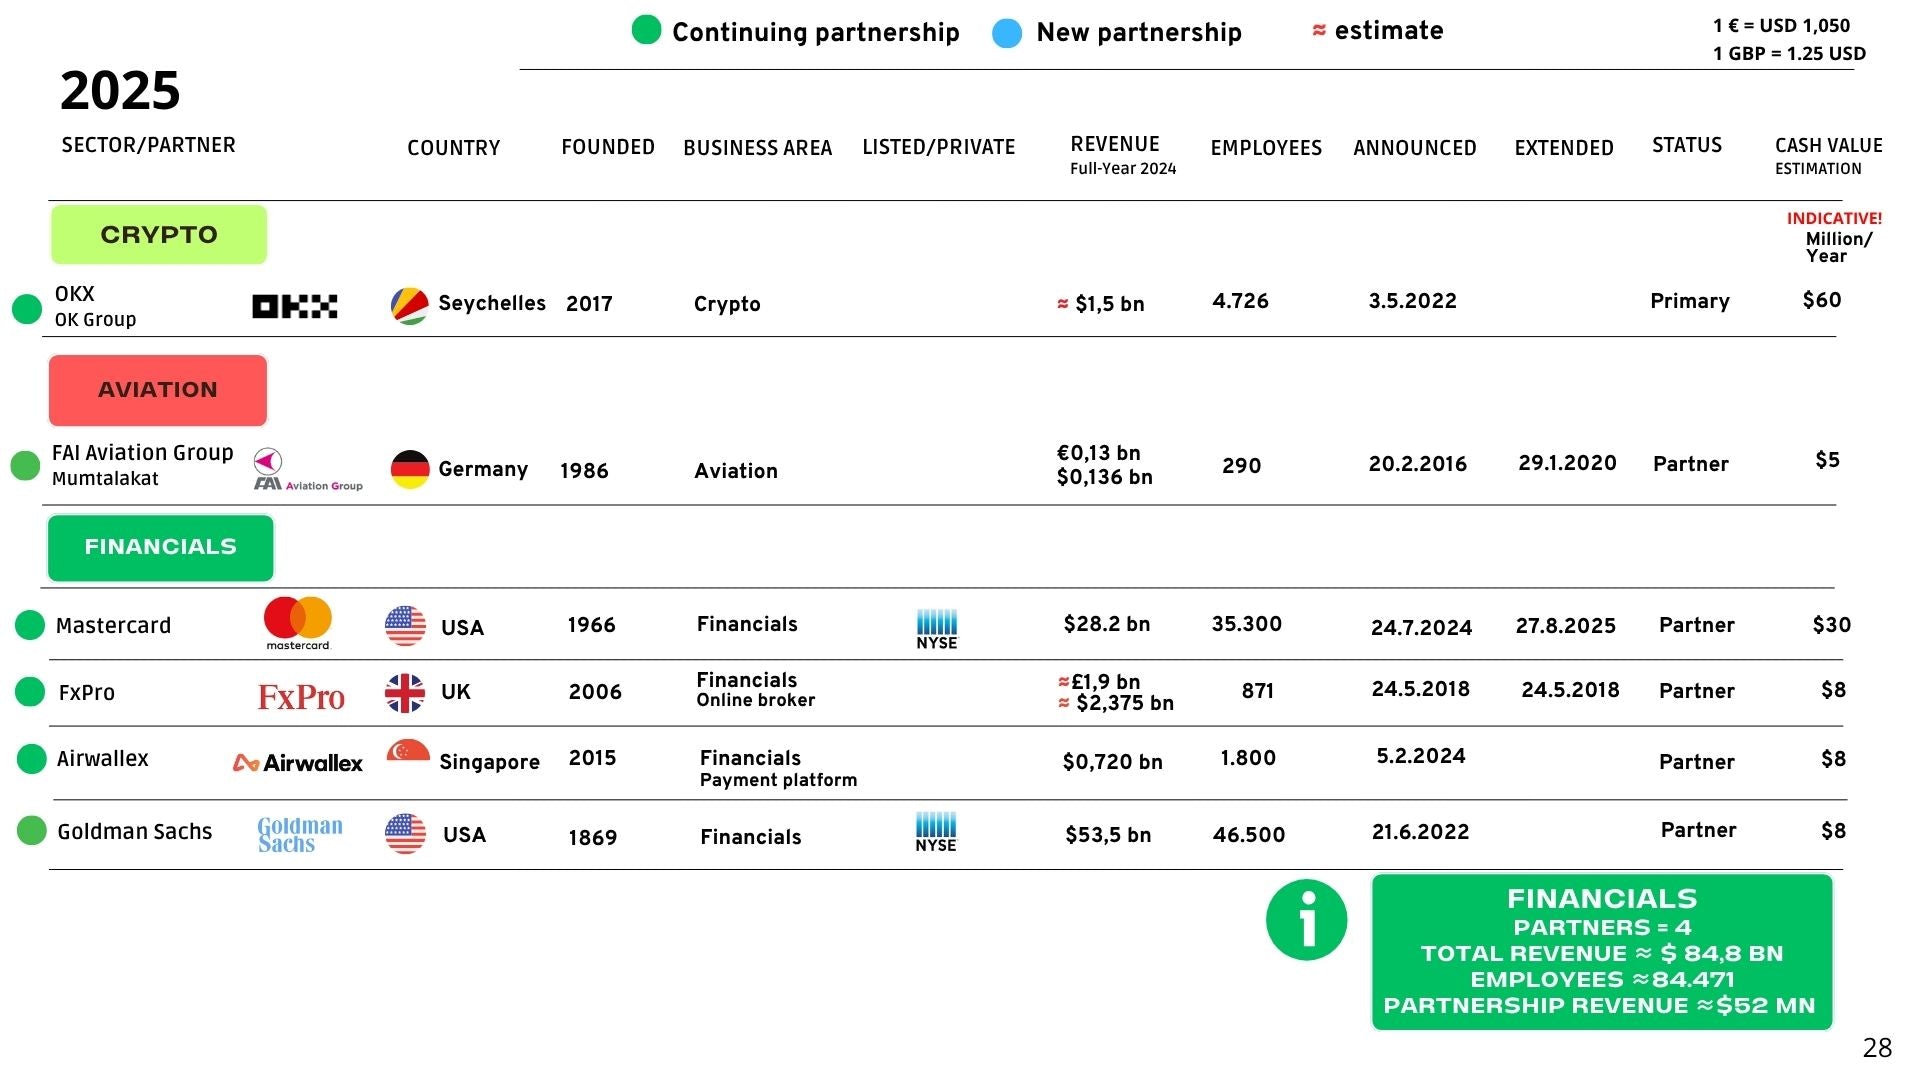Click the Goldman Sachs logo

click(299, 834)
